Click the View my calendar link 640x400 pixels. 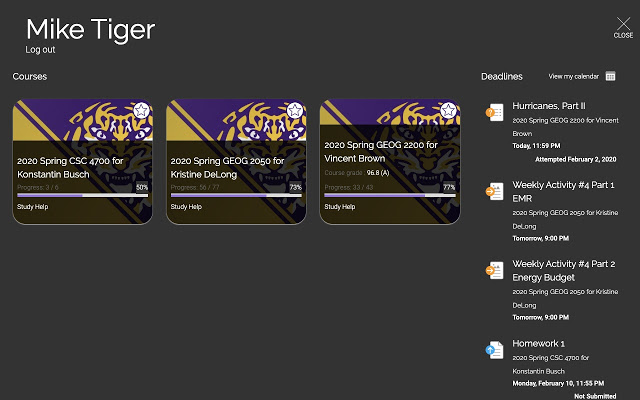tap(573, 76)
